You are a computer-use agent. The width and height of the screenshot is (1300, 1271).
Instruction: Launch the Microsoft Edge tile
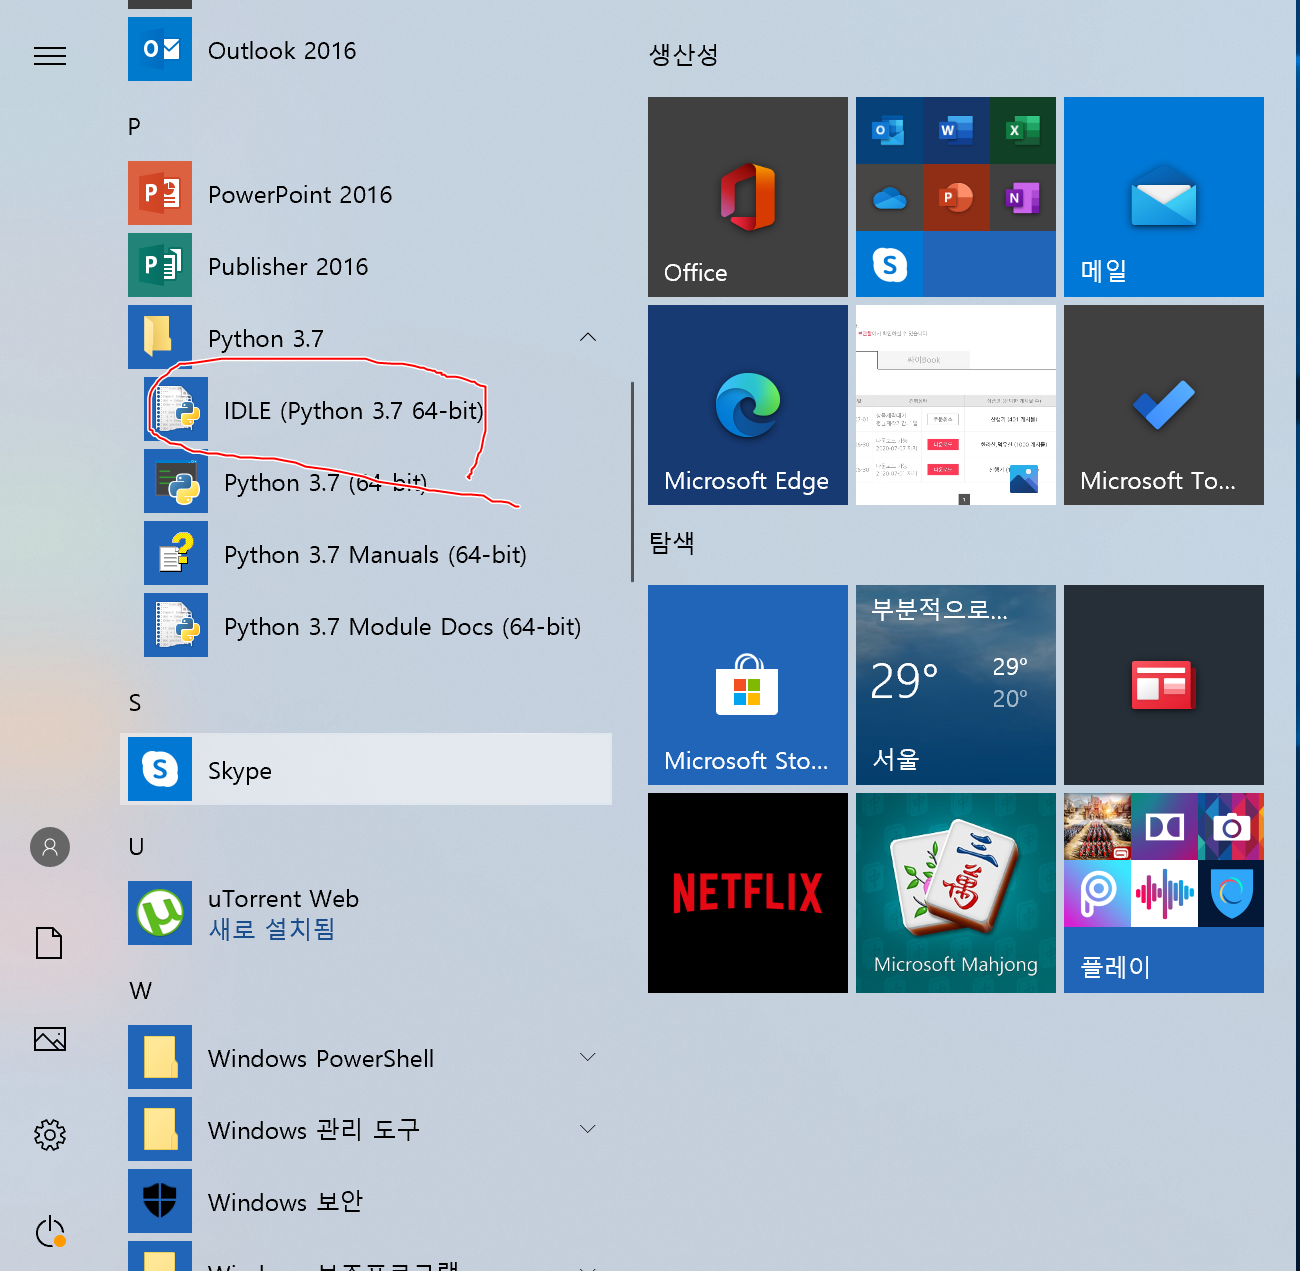[748, 405]
